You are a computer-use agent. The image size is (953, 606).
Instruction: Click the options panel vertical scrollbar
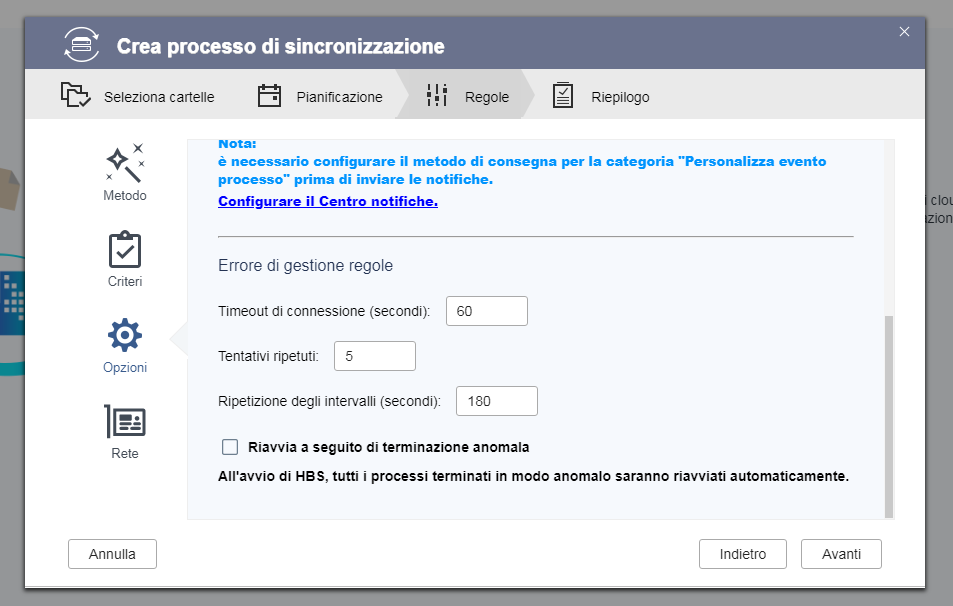coord(888,415)
